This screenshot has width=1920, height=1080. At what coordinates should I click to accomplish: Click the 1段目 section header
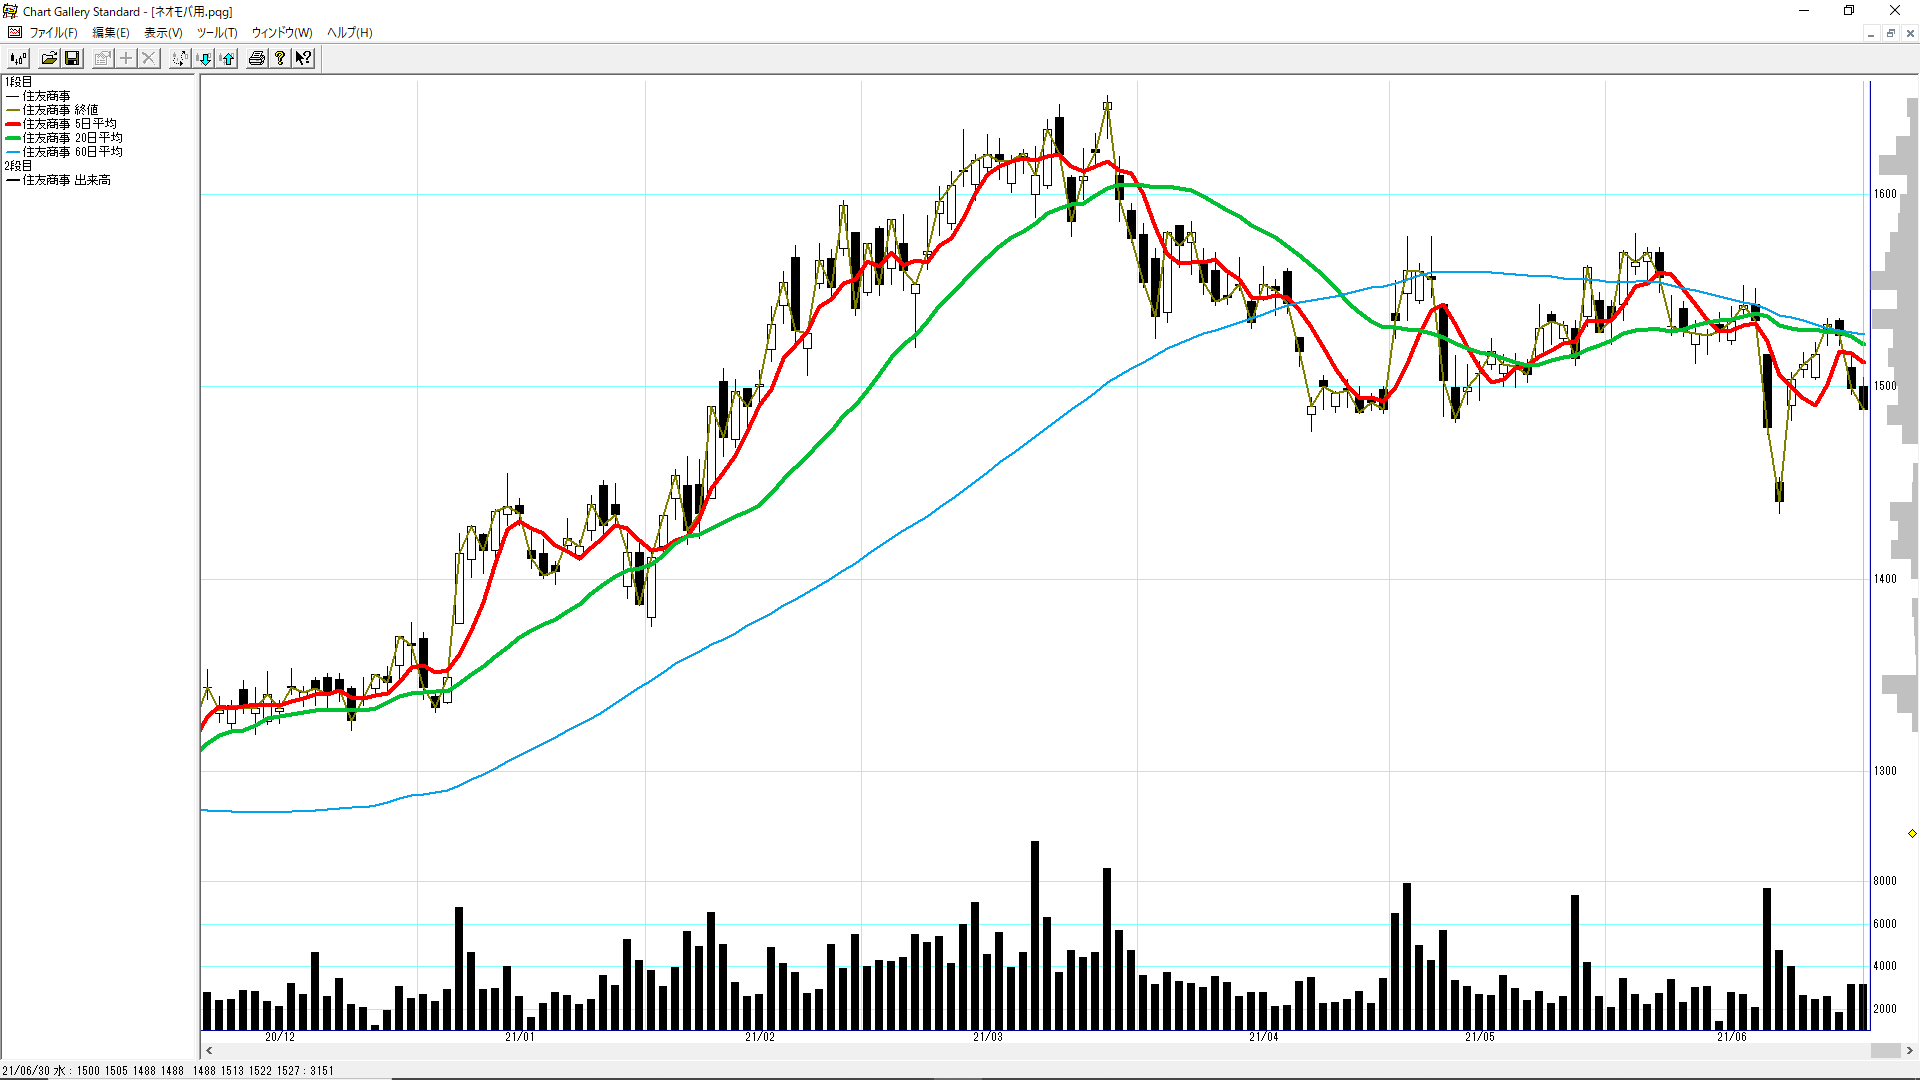point(18,82)
